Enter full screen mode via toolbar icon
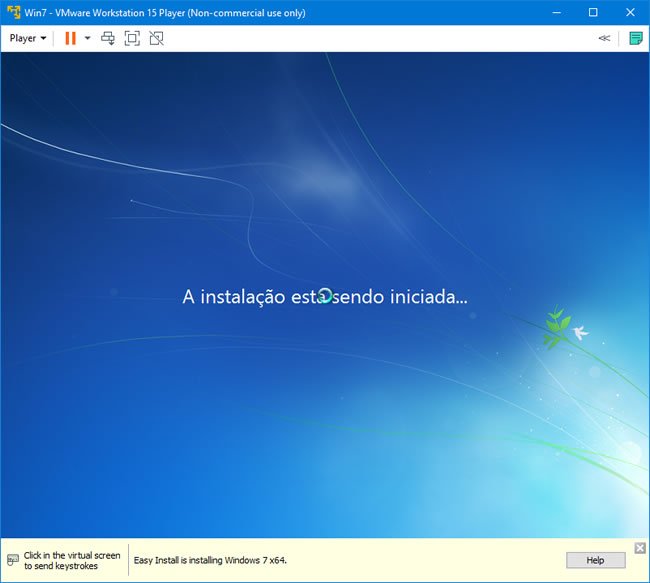The height and width of the screenshot is (583, 650). (132, 38)
